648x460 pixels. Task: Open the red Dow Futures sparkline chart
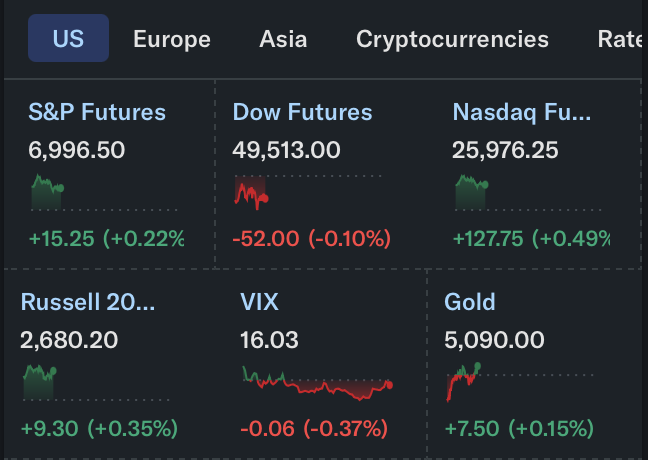[252, 191]
